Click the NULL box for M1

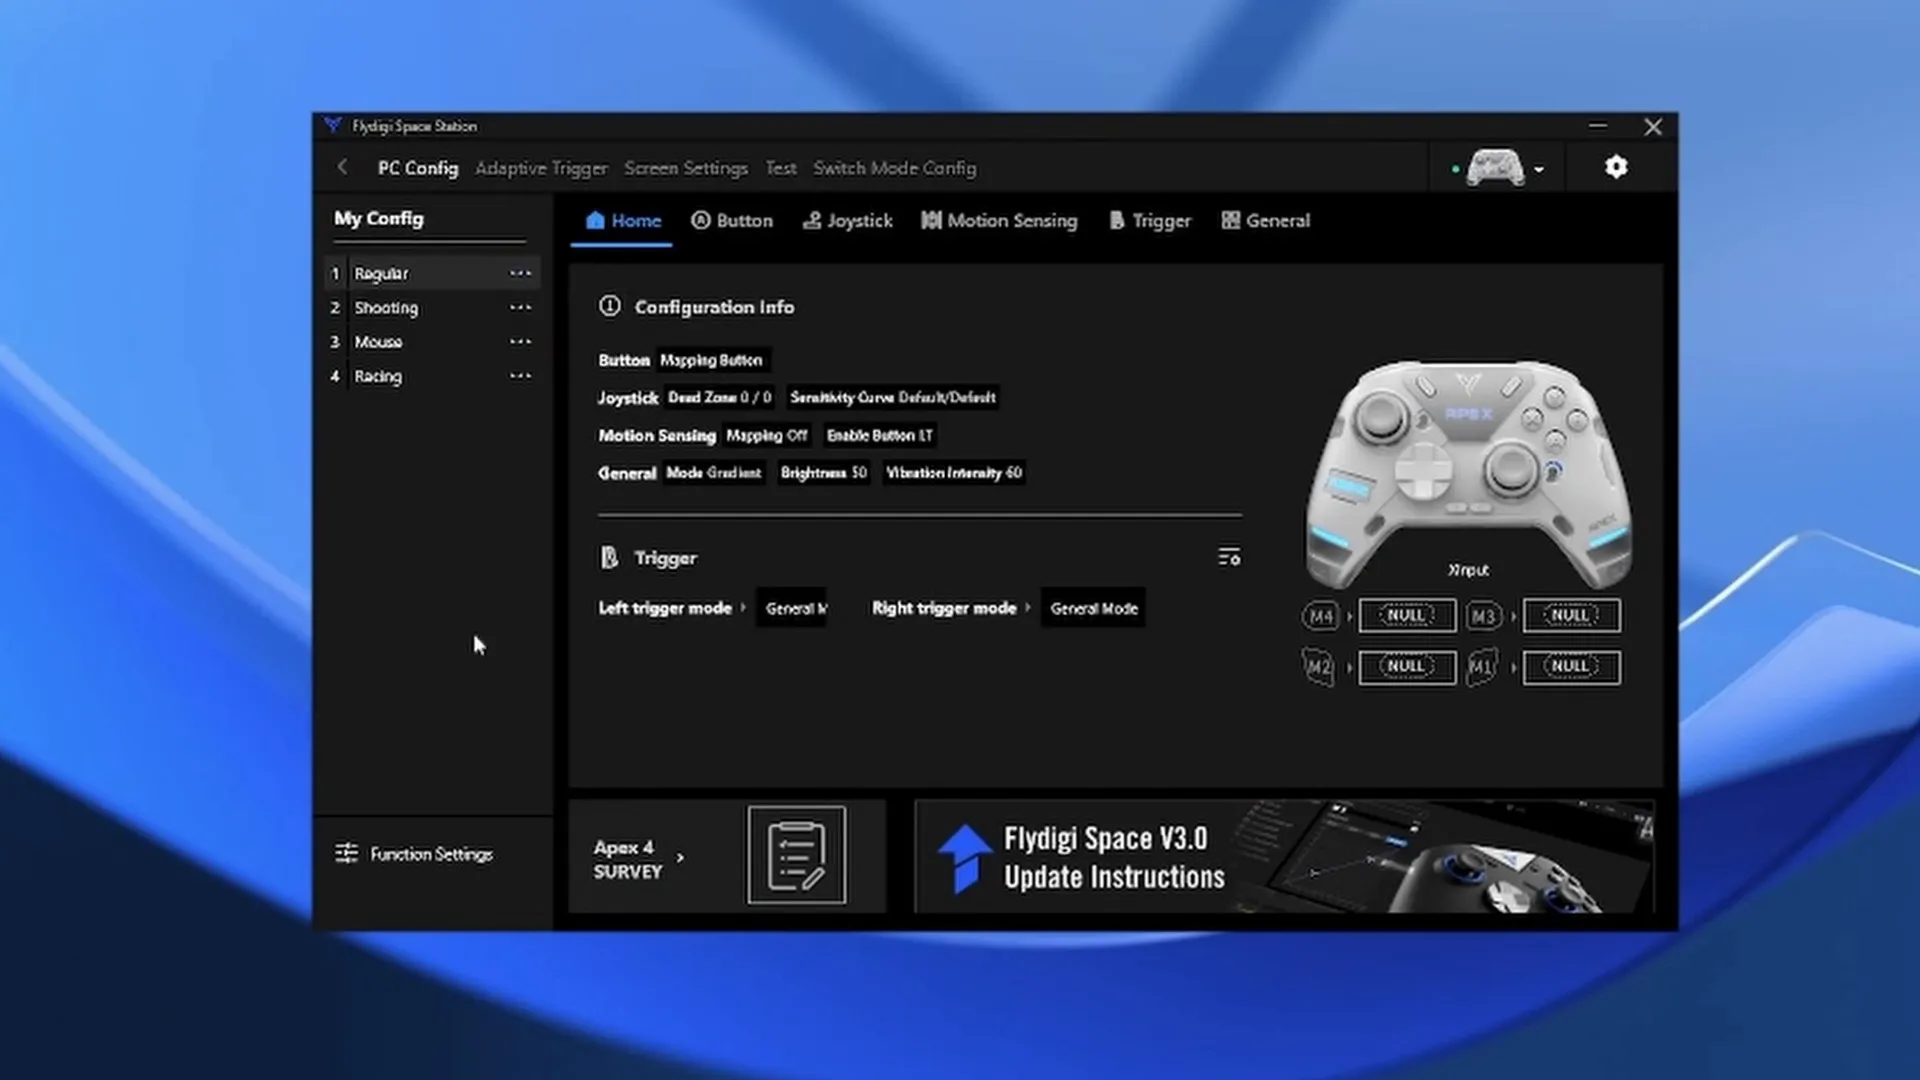click(1571, 667)
